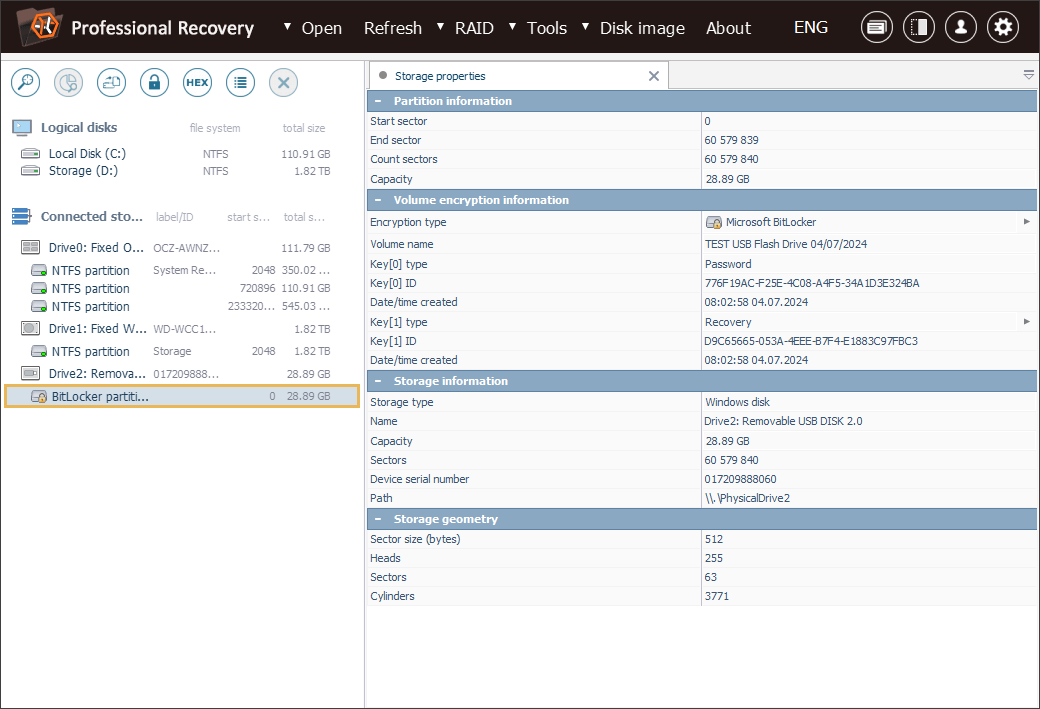The width and height of the screenshot is (1040, 709).
Task: Click the Storage type value Windows disk
Action: [x=738, y=402]
